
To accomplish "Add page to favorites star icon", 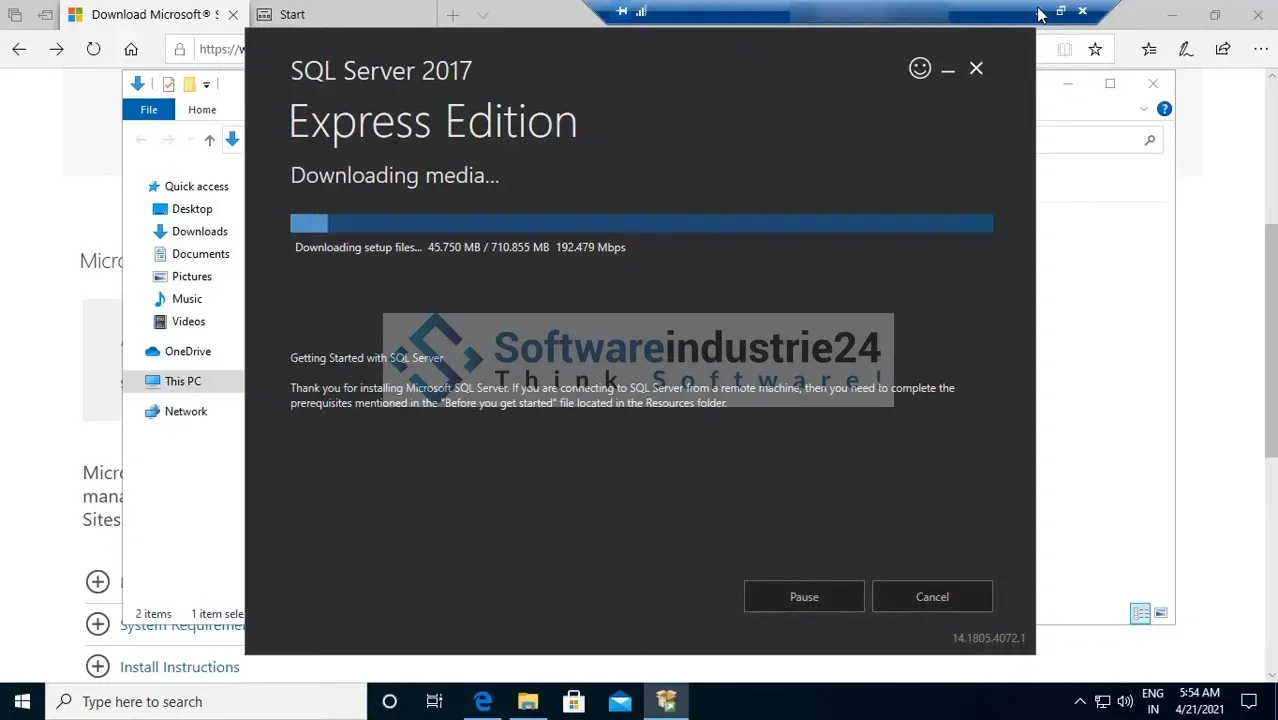I will [1095, 49].
